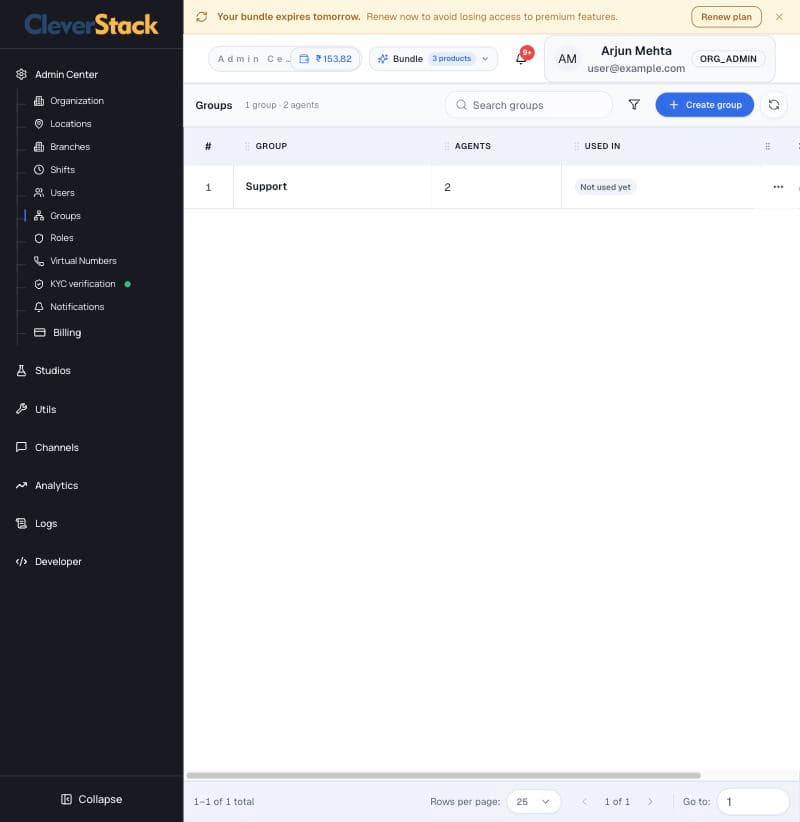The height and width of the screenshot is (822, 800).
Task: Click the Create group button
Action: point(704,105)
